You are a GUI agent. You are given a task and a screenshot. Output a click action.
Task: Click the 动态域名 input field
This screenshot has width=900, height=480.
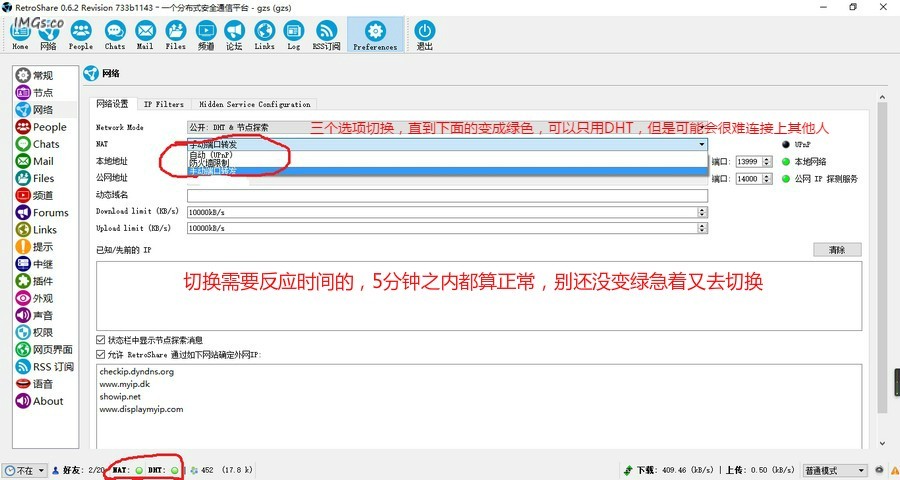(x=447, y=195)
